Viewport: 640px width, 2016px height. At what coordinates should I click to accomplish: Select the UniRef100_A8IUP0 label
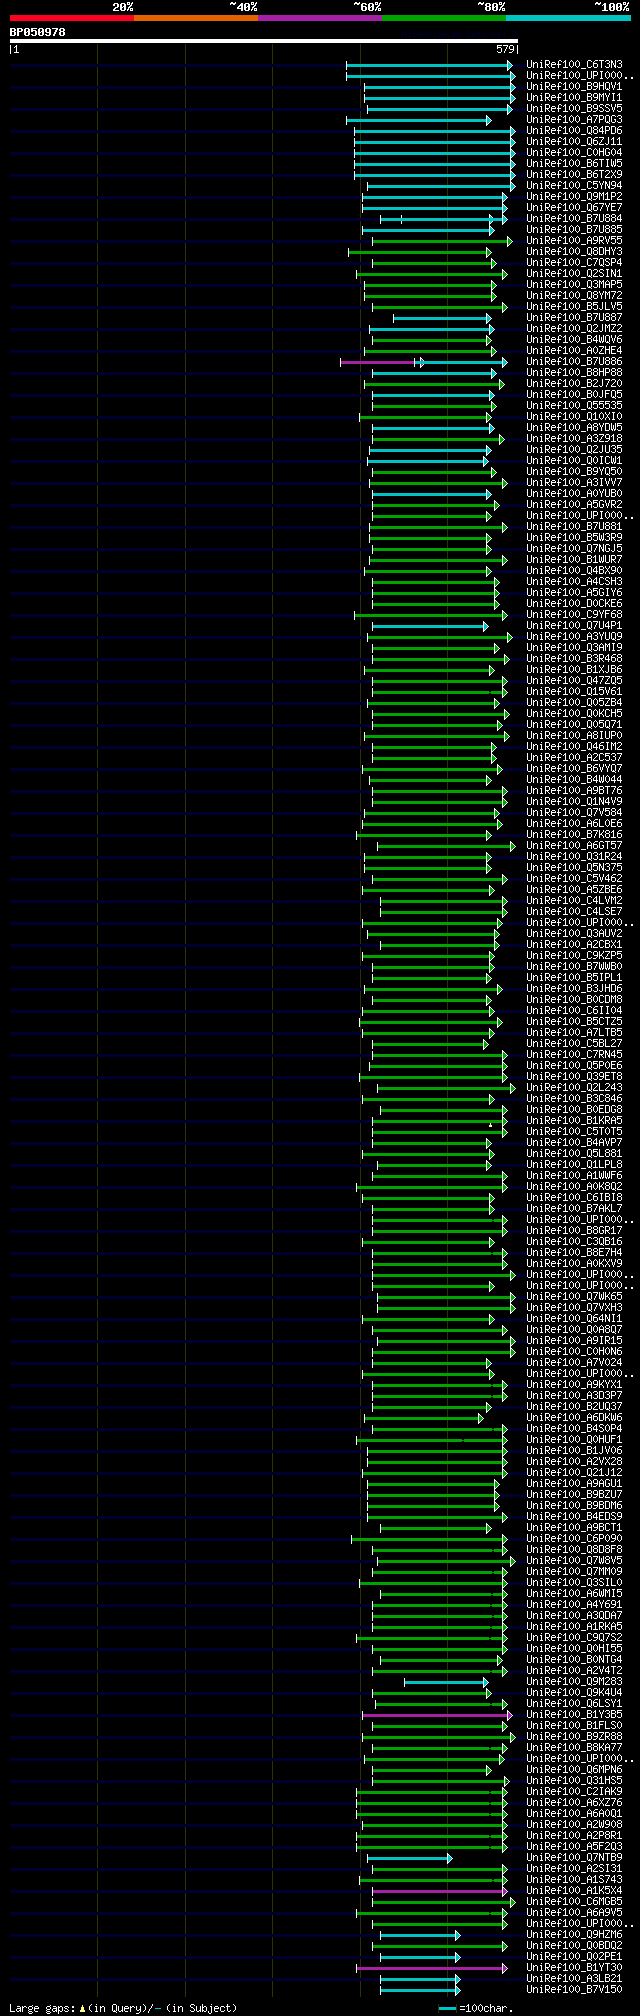[574, 736]
